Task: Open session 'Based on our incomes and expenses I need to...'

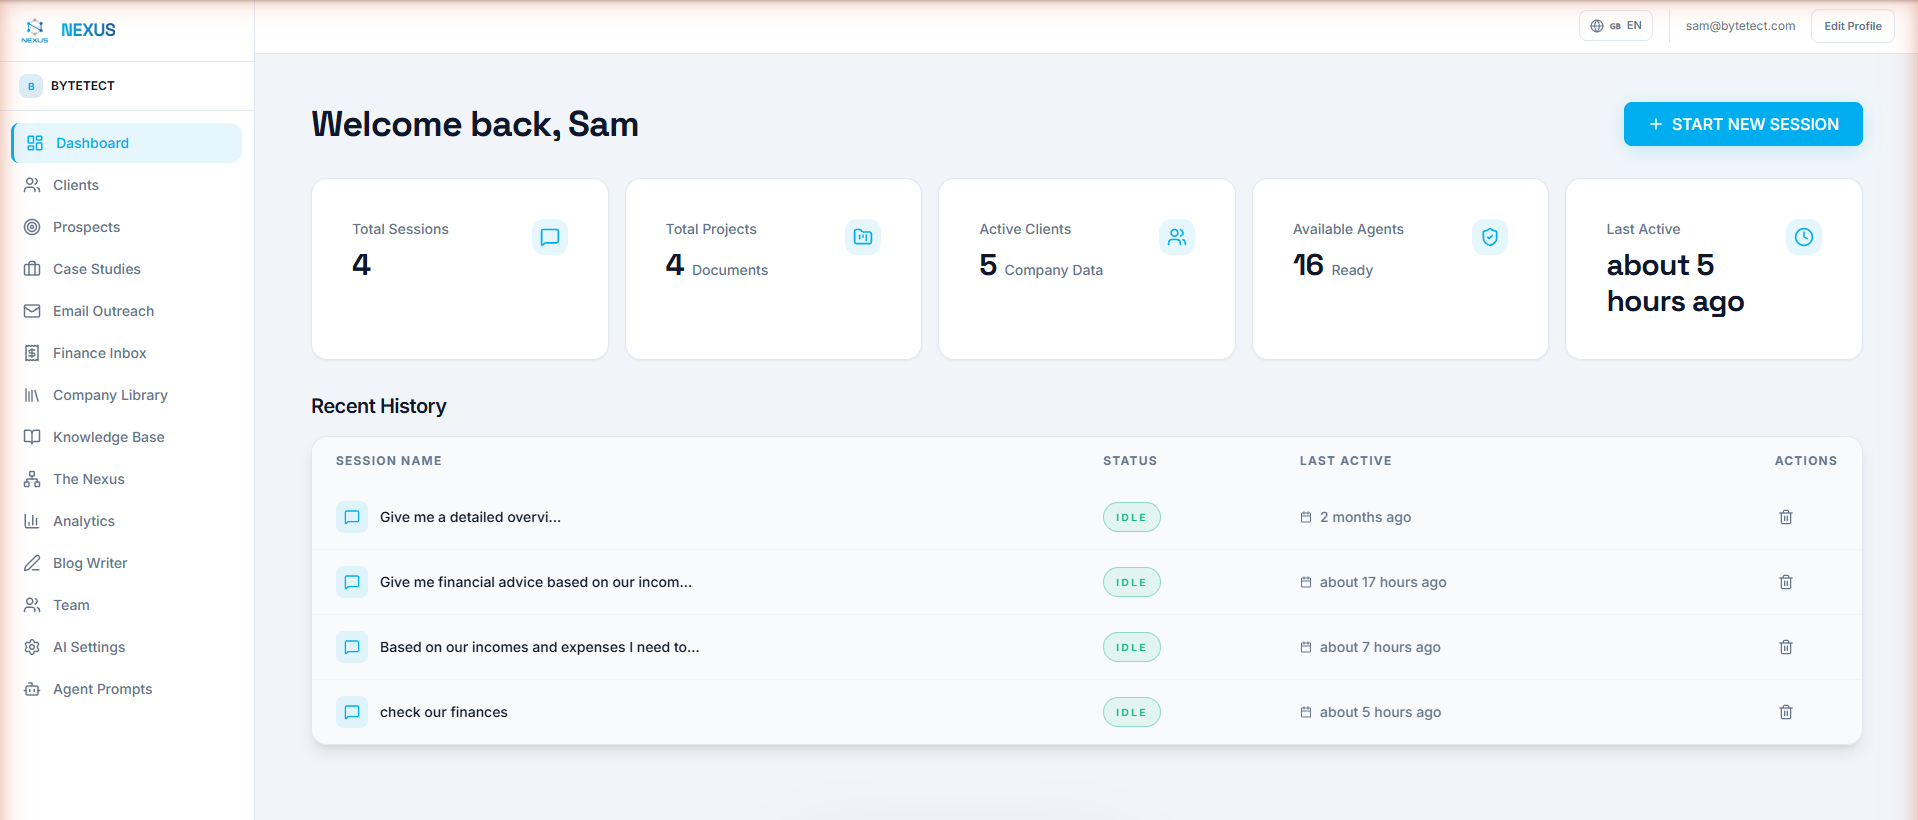Action: [x=540, y=647]
